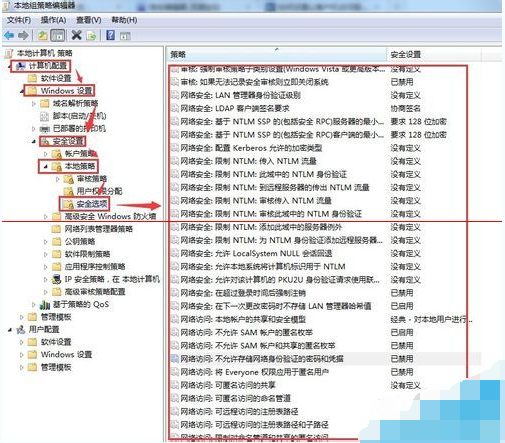Click the Up one level folder icon

pos(42,35)
